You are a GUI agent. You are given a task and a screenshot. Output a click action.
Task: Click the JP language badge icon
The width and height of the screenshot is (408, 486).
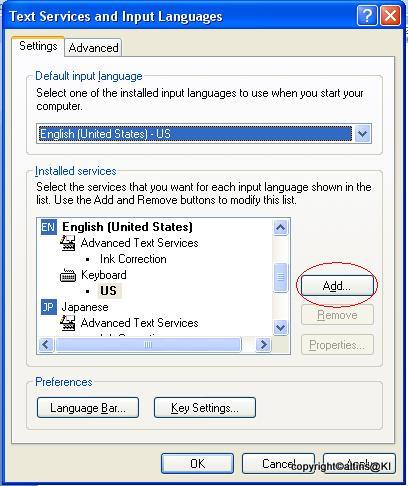pyautogui.click(x=48, y=307)
